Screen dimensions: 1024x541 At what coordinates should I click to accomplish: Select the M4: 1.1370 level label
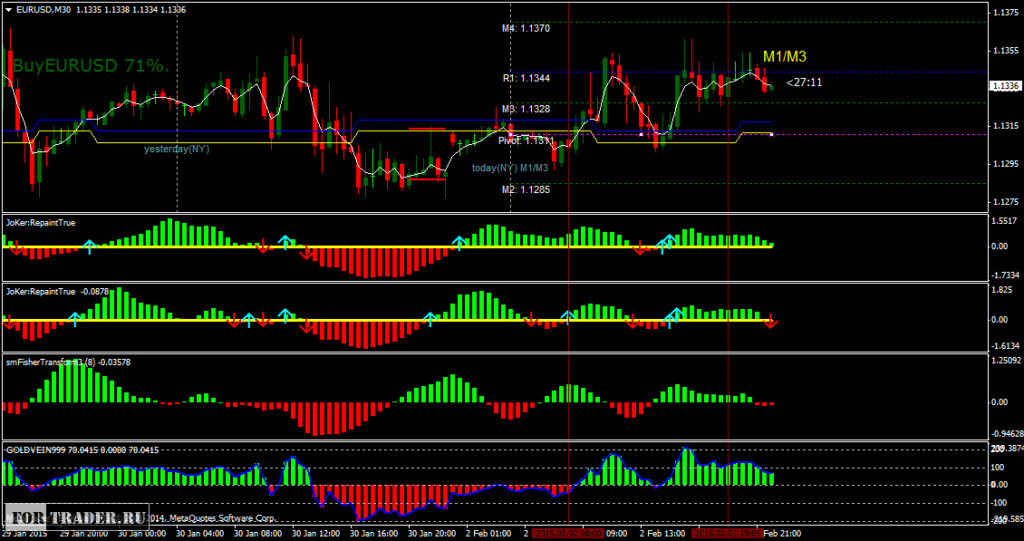tap(526, 29)
